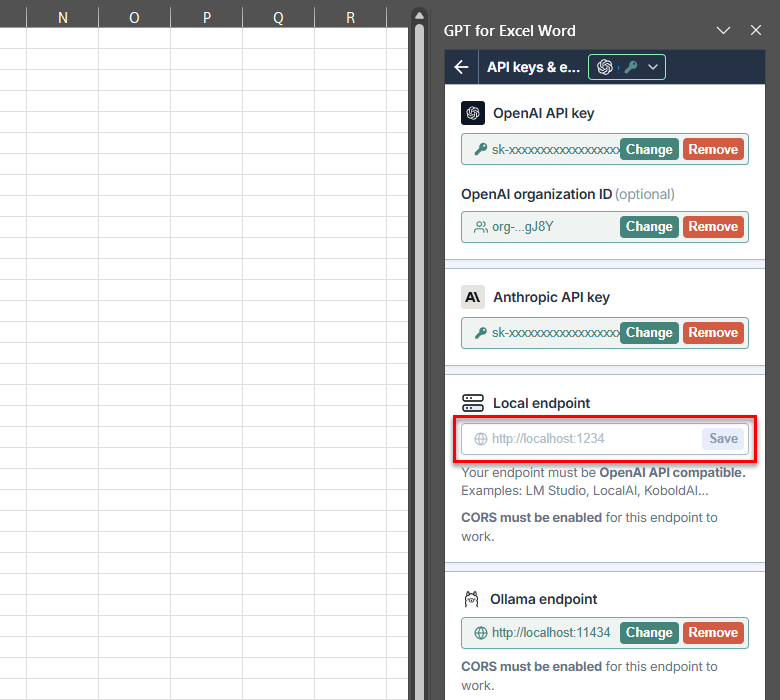Image resolution: width=780 pixels, height=700 pixels.
Task: Select column P header
Action: click(206, 18)
